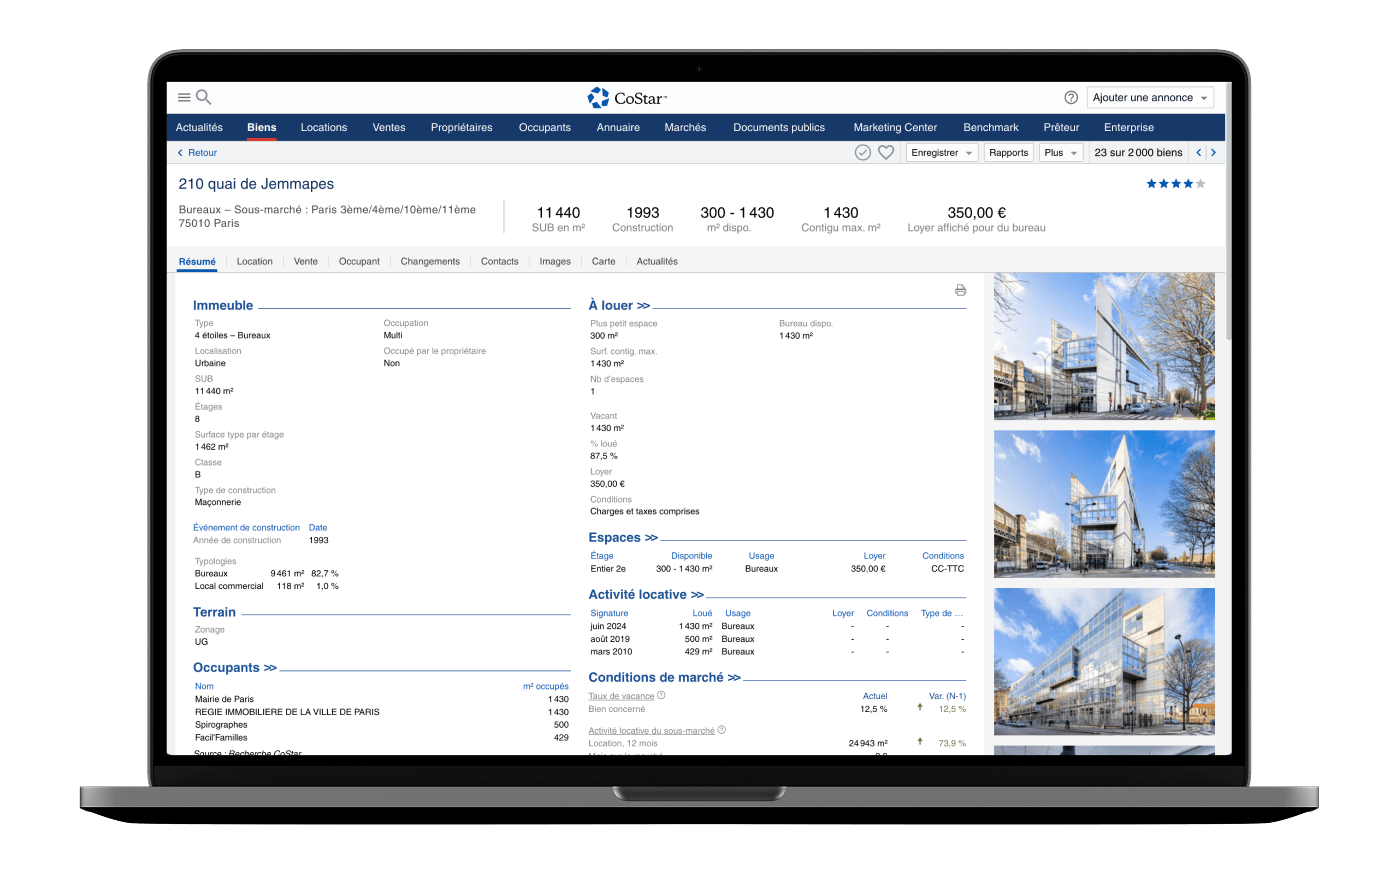Click the Retour link
1400x894 pixels.
[x=197, y=153]
